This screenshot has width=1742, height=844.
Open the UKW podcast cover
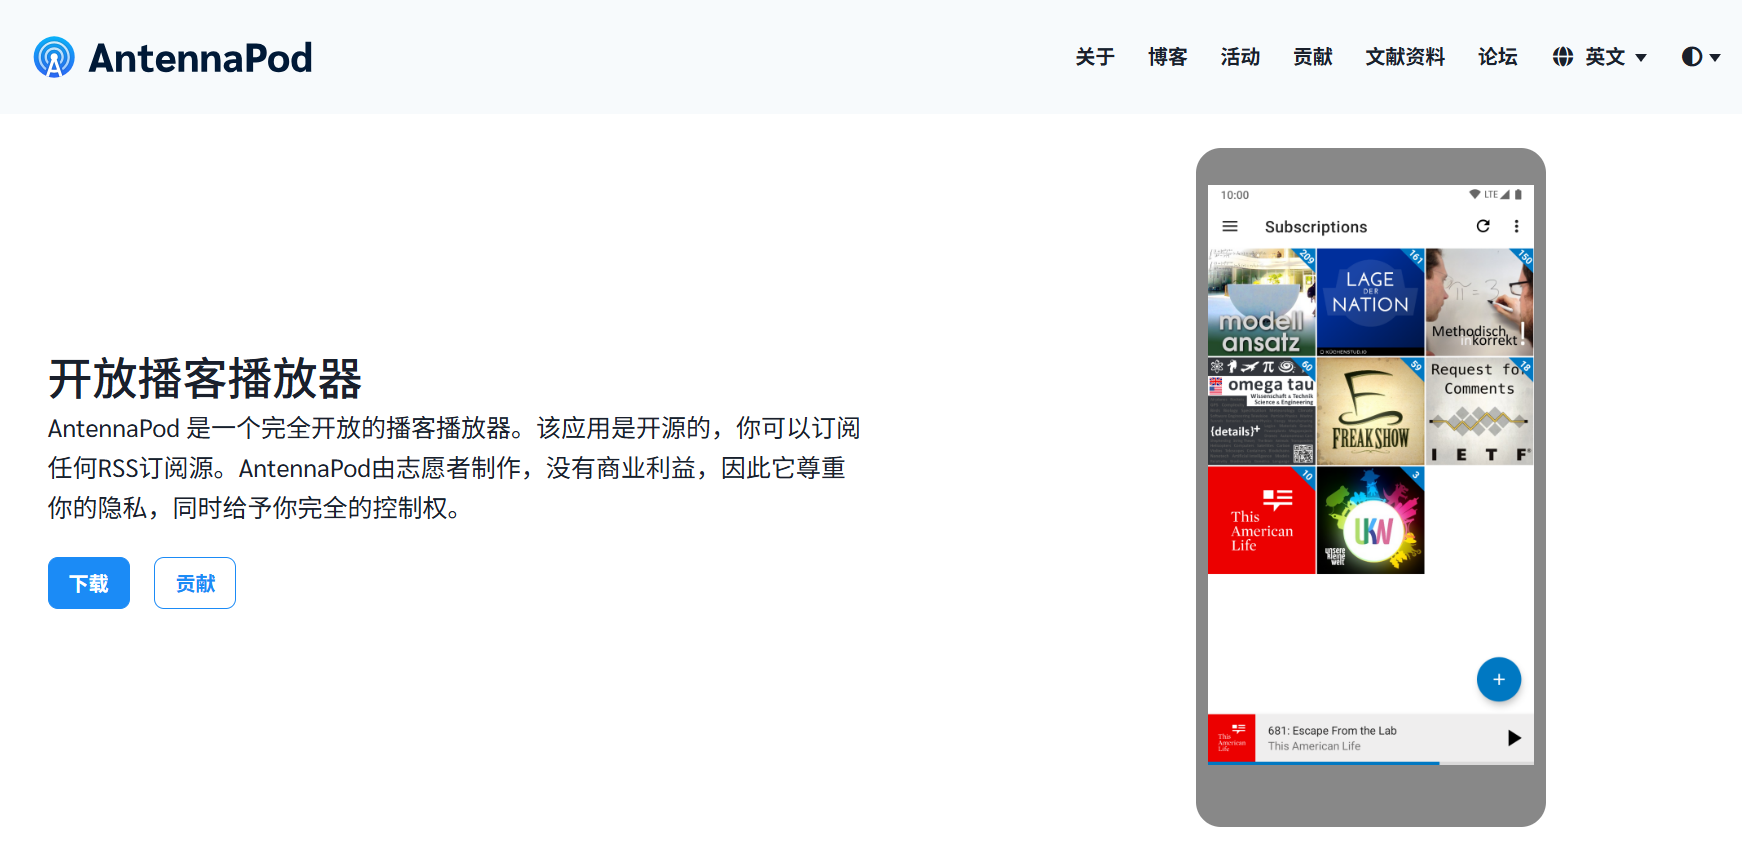click(x=1370, y=520)
